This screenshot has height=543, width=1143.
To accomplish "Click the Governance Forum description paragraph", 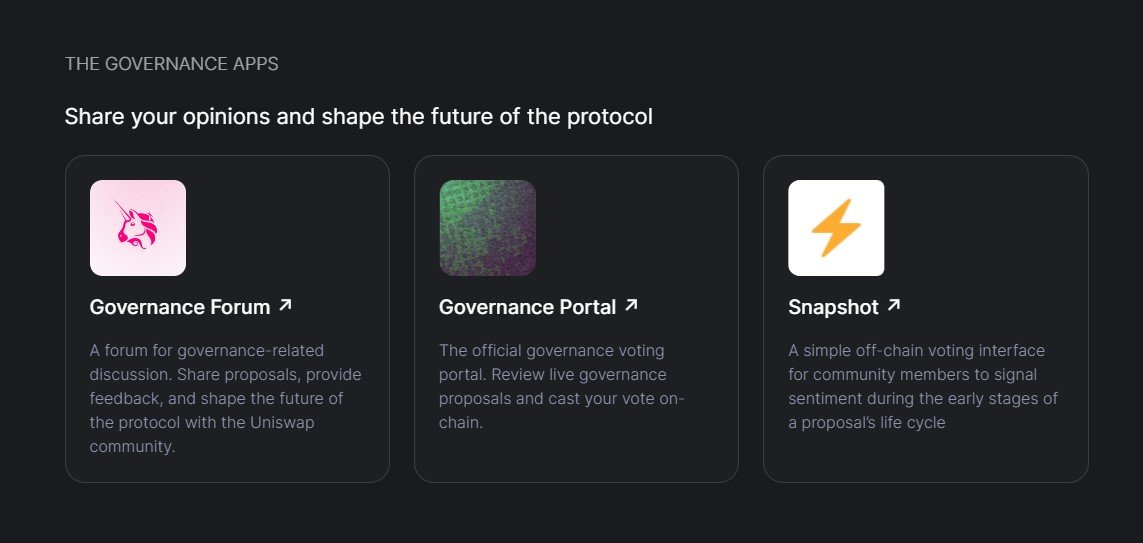I will [225, 399].
